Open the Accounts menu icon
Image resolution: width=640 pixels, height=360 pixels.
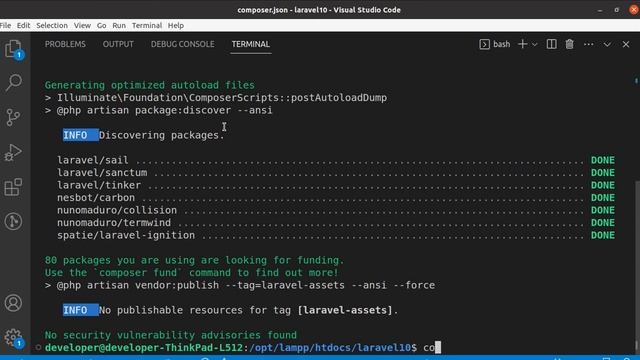coord(13,303)
